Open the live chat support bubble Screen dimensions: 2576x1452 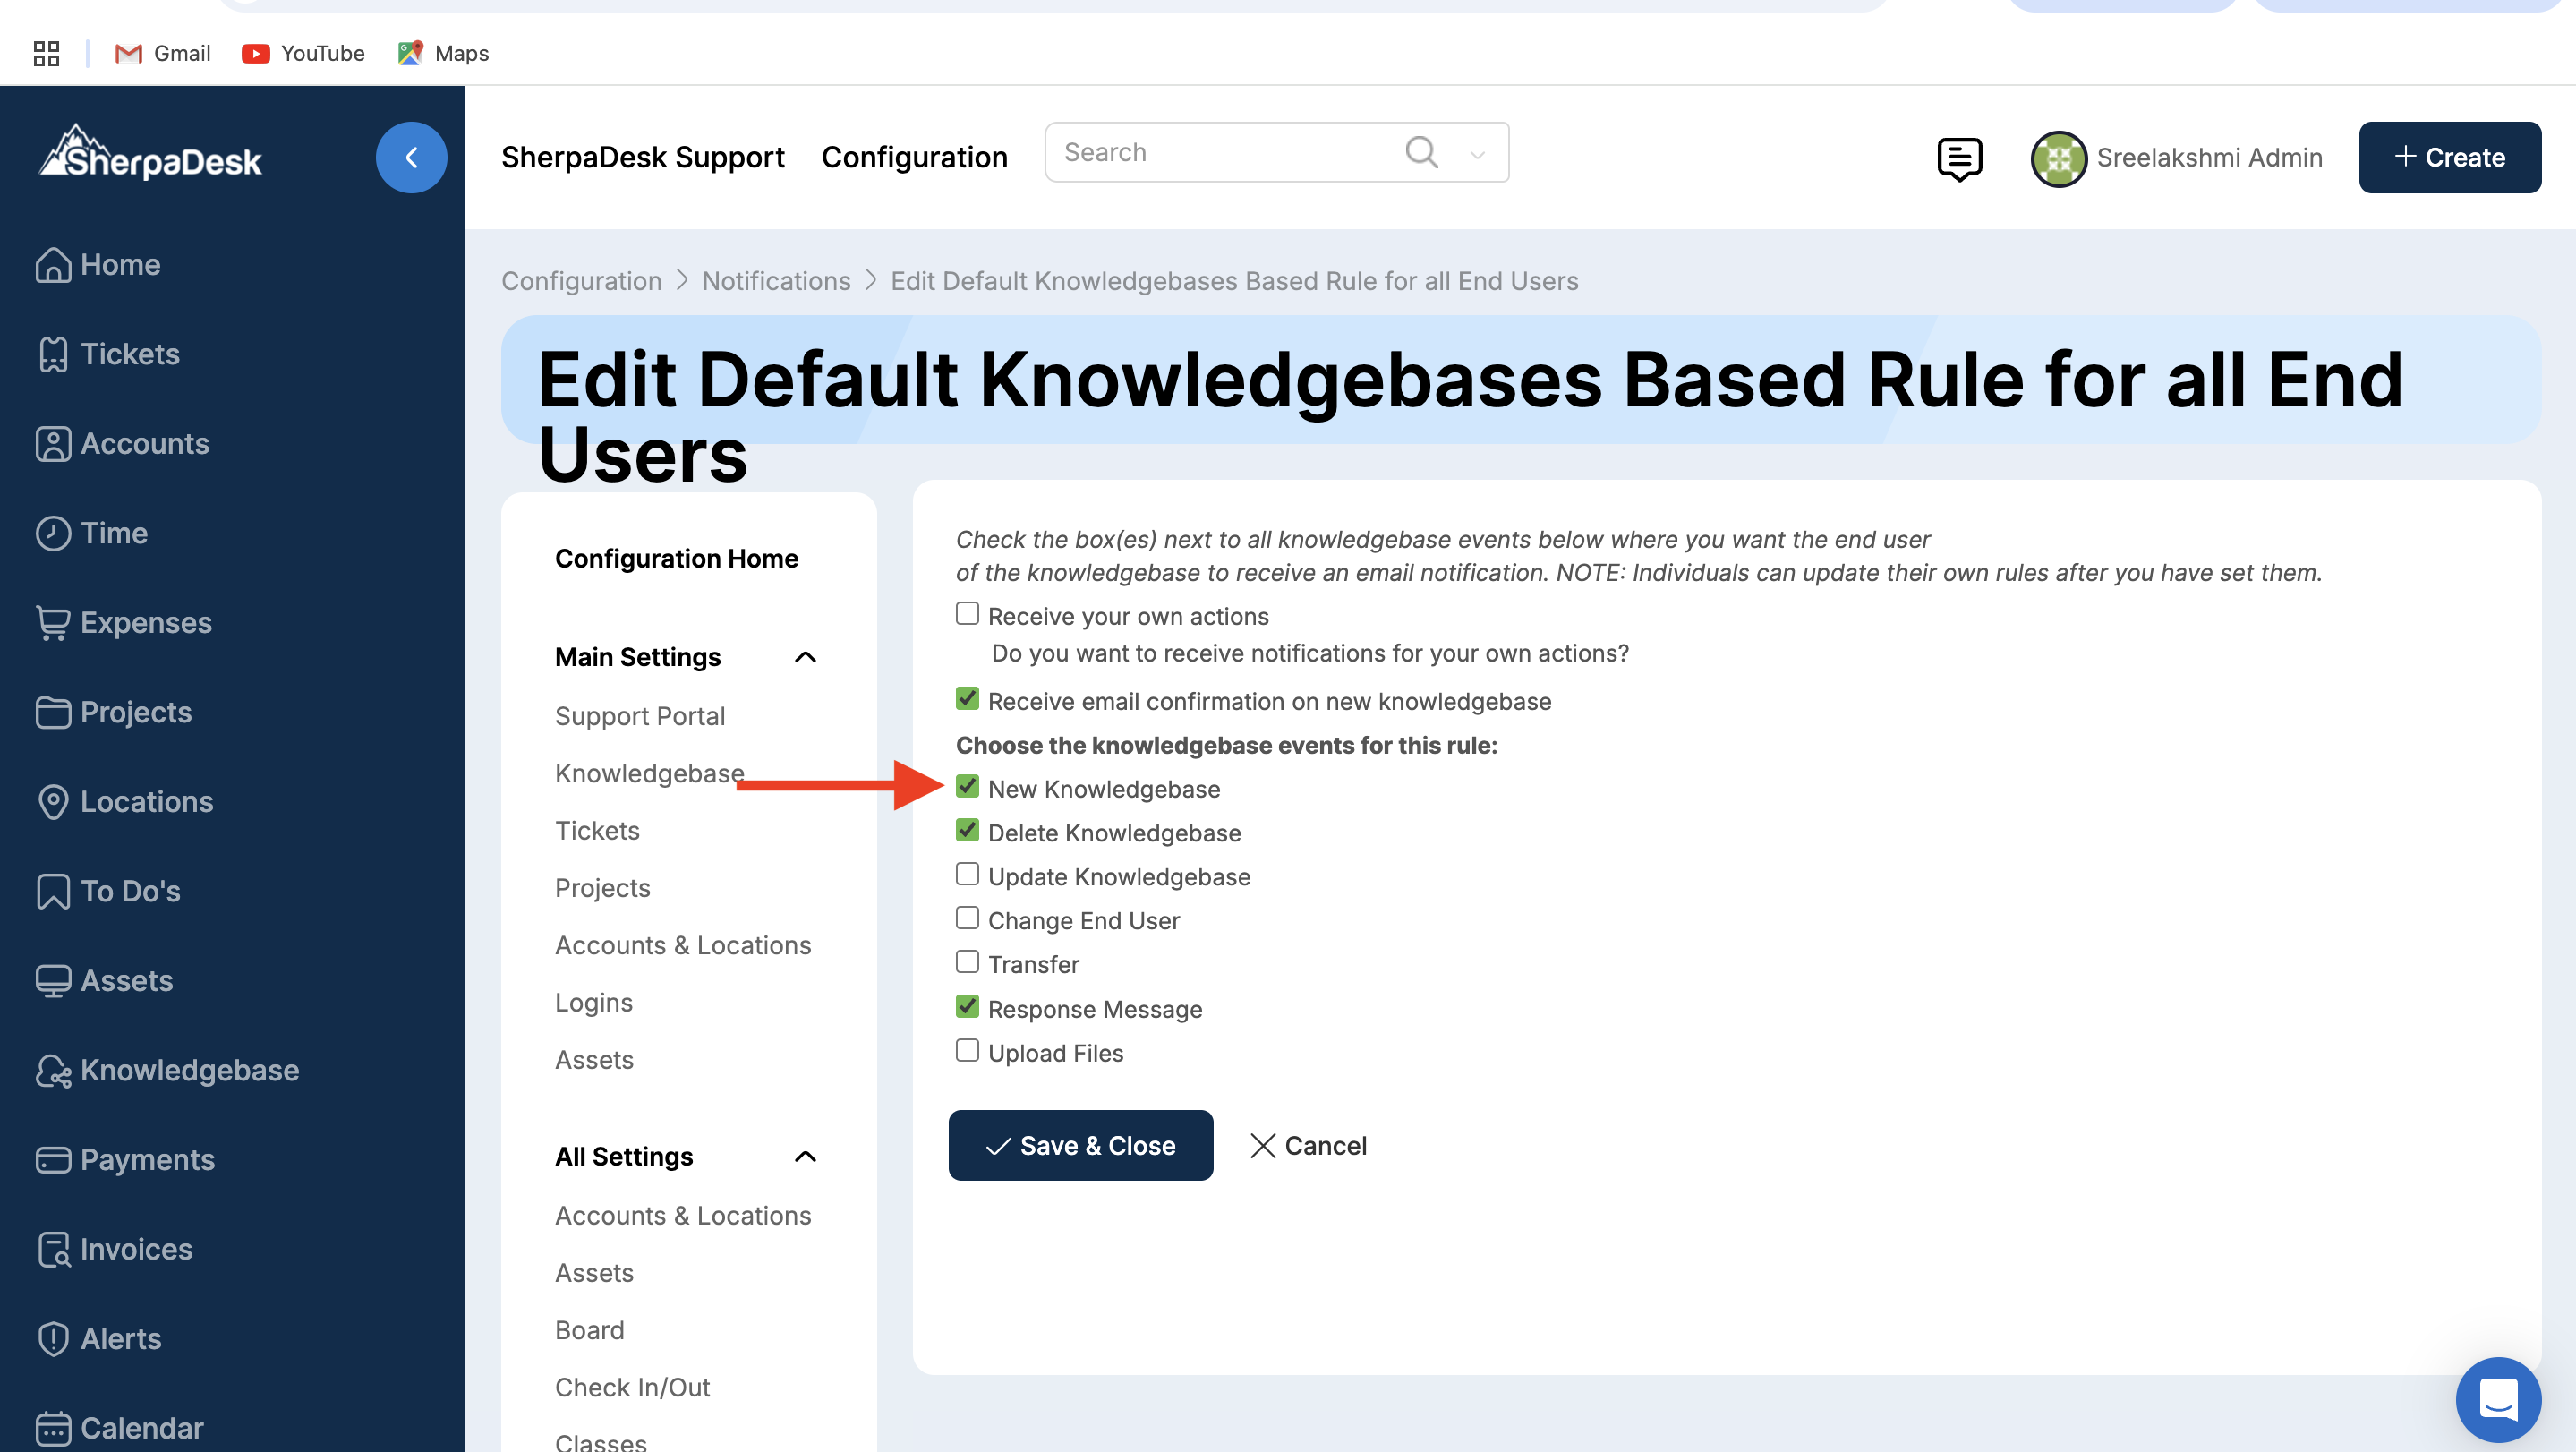pos(2497,1398)
